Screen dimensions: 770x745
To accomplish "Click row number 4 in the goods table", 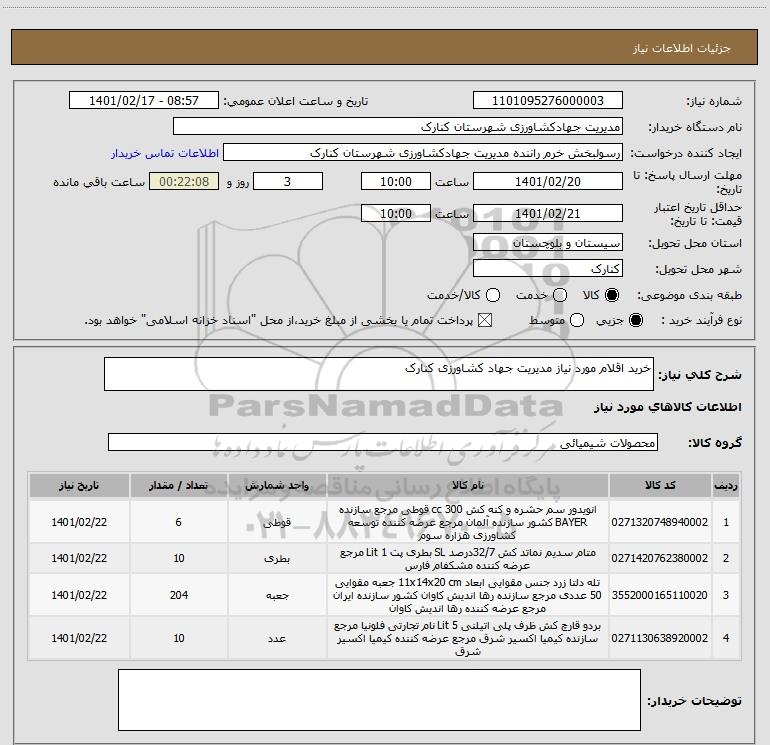I will 726,638.
